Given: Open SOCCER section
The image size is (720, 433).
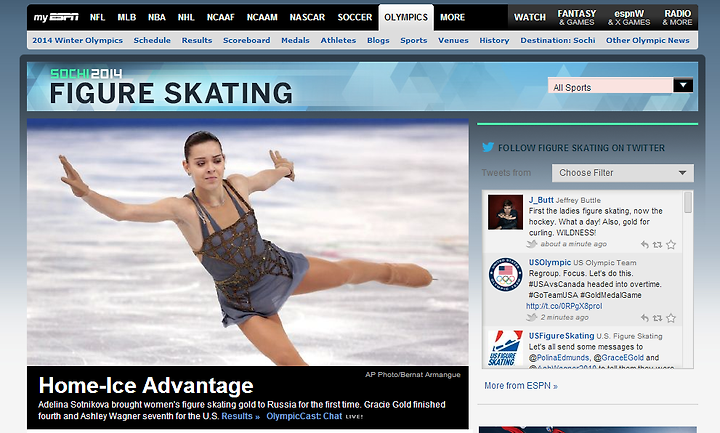Looking at the screenshot, I should [x=354, y=17].
